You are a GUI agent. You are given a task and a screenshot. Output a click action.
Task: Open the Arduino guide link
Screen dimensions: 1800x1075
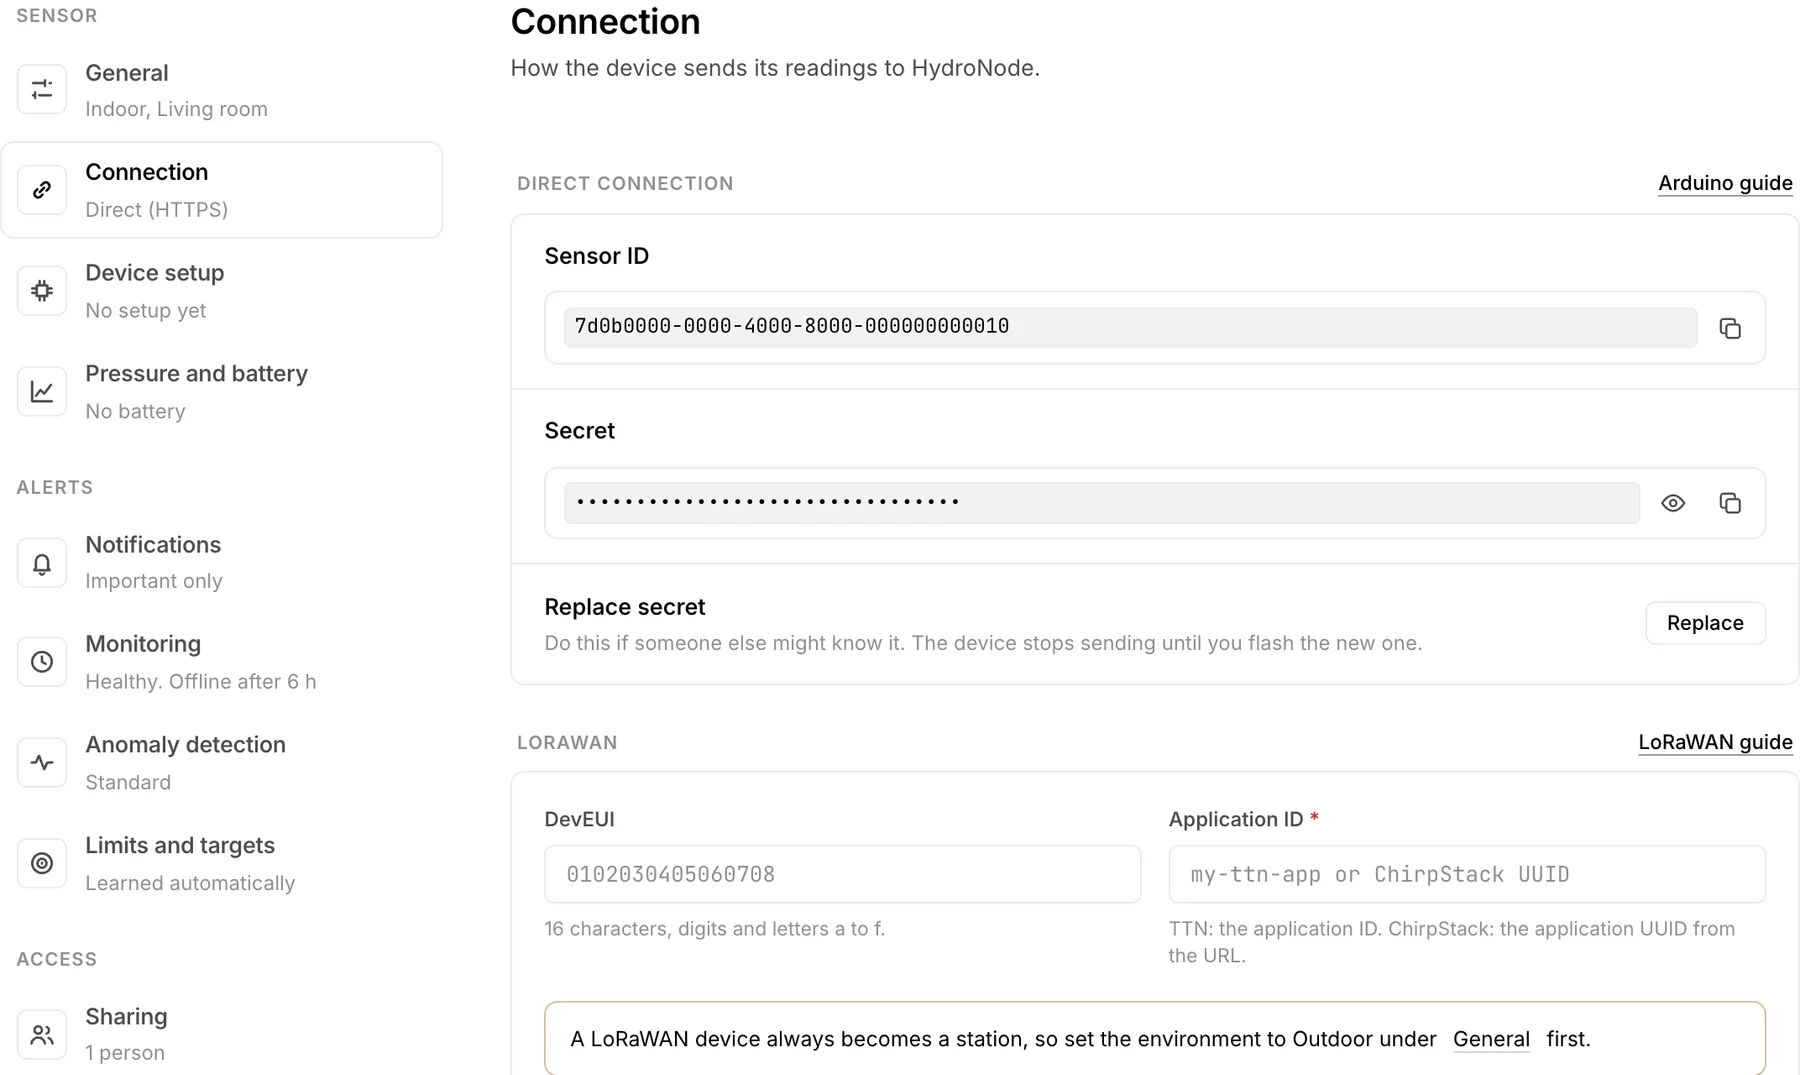[x=1725, y=183]
